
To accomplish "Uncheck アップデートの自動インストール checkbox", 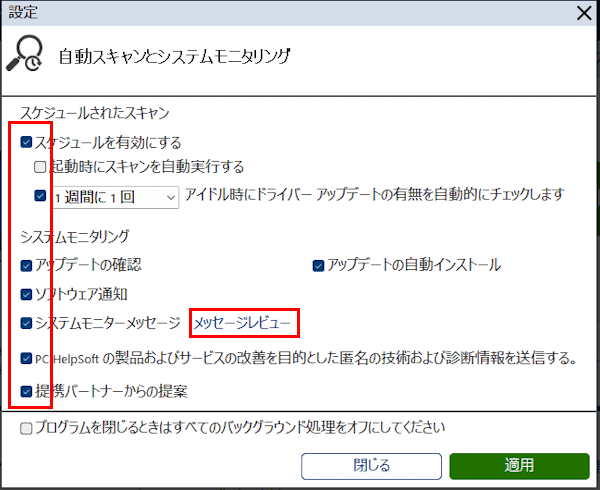I will (x=318, y=265).
